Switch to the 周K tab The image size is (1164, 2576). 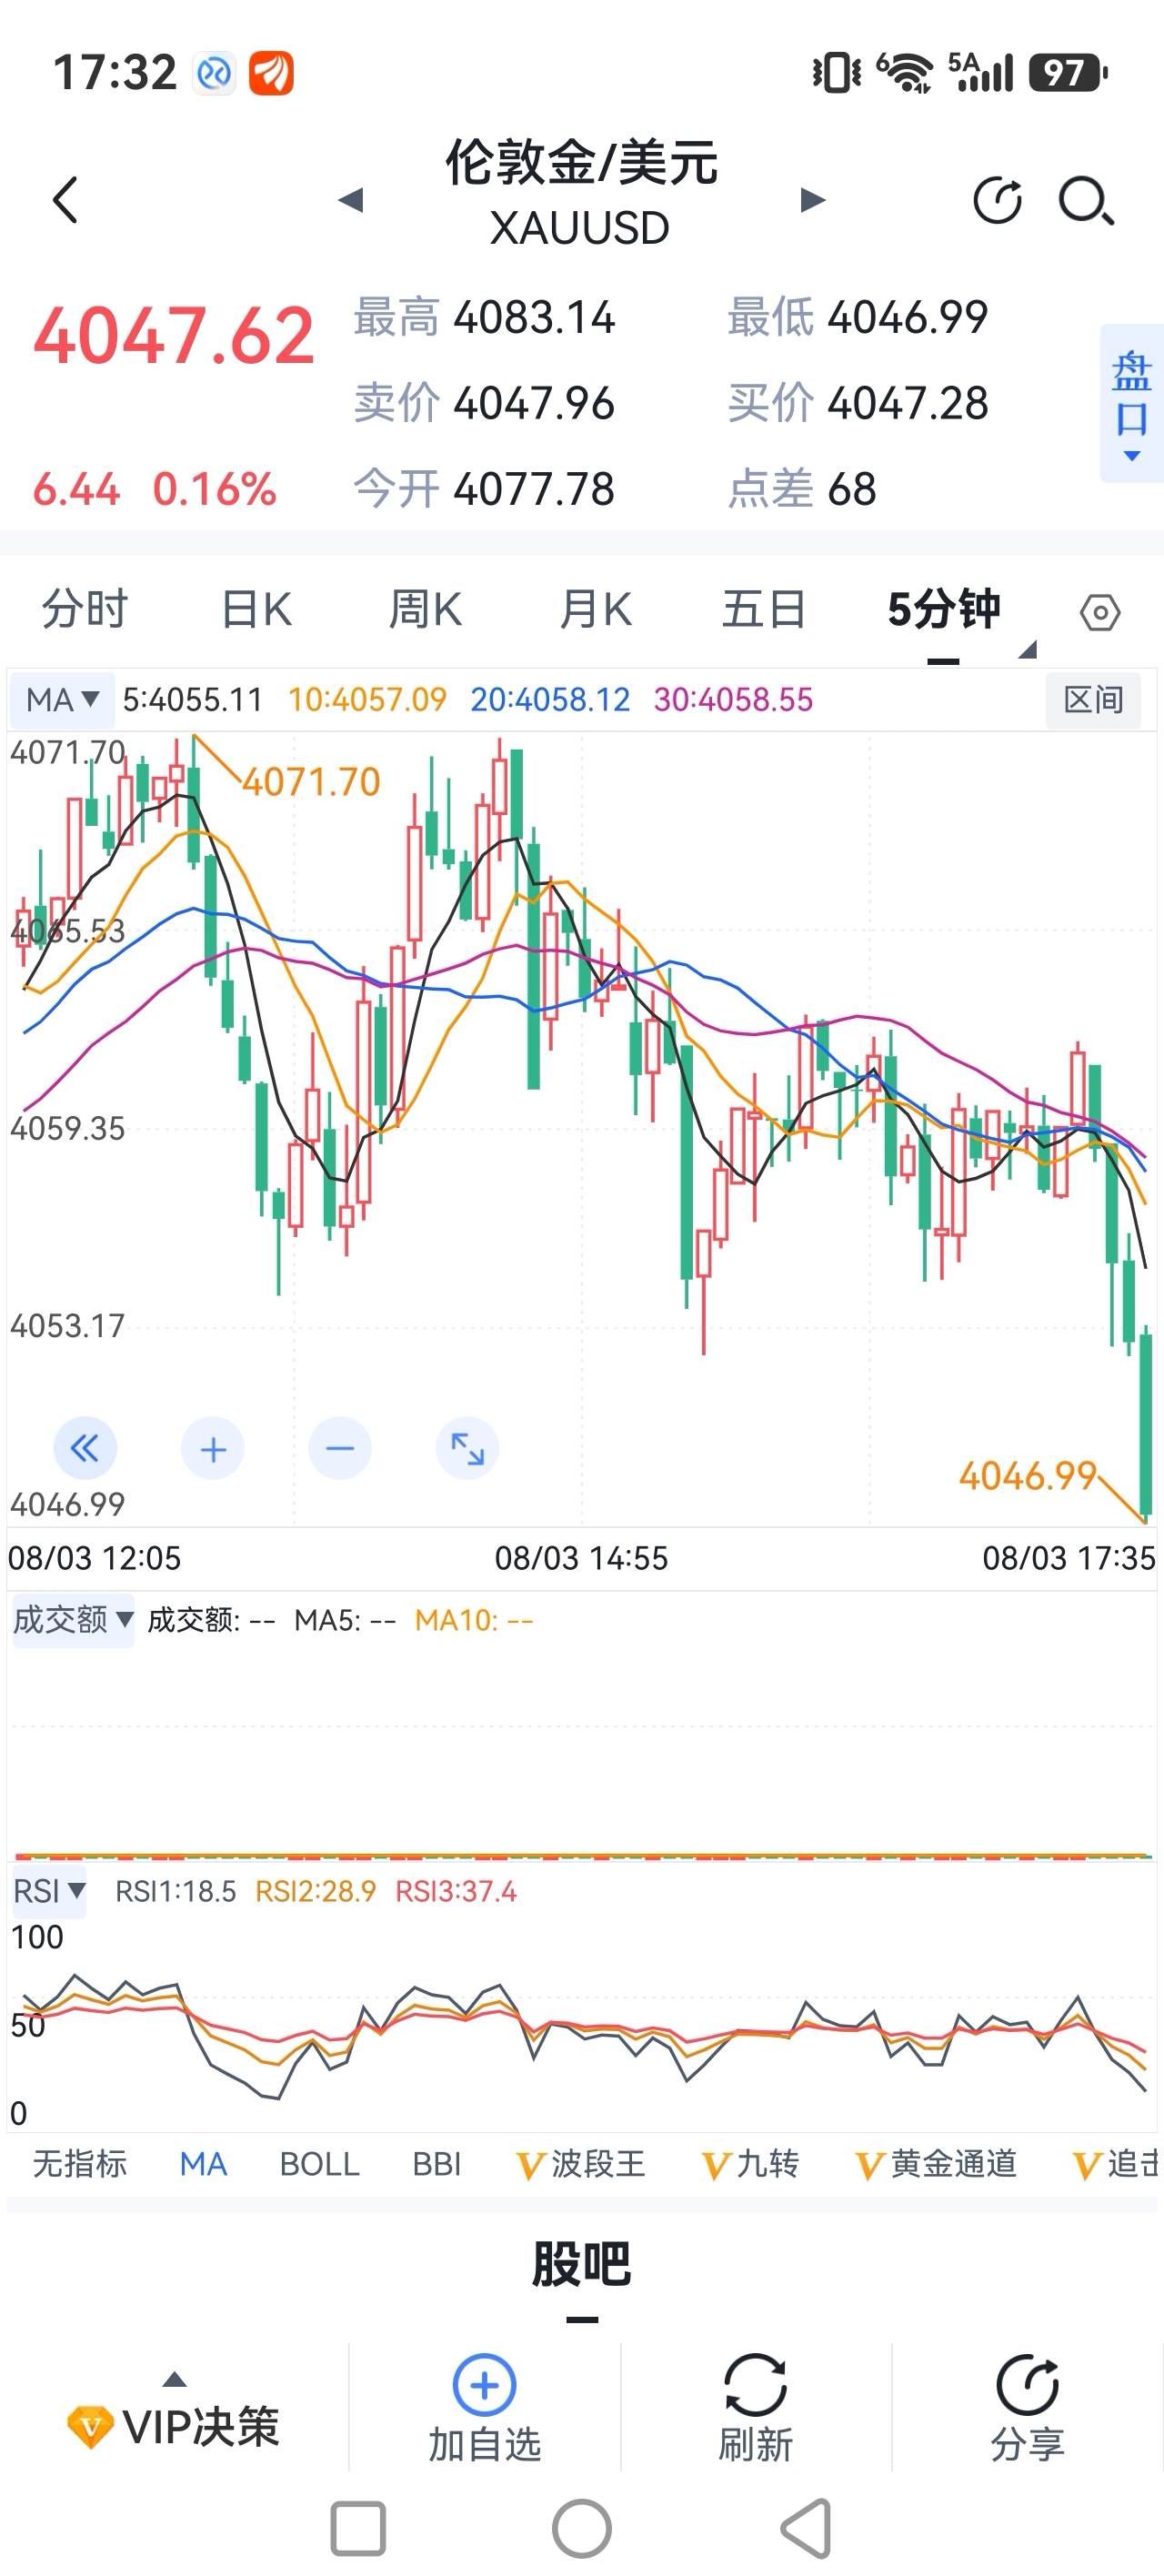coord(425,609)
